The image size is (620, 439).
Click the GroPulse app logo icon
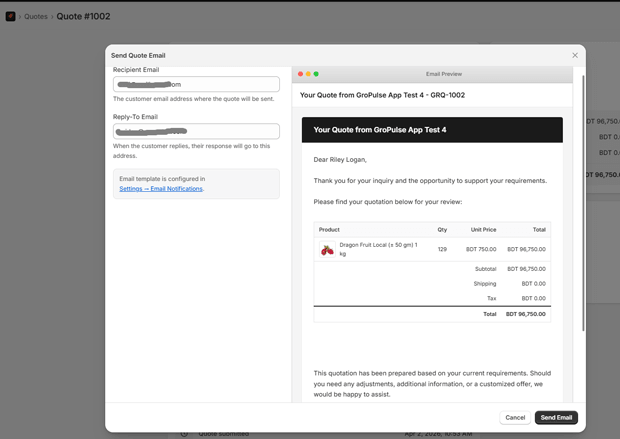click(10, 16)
